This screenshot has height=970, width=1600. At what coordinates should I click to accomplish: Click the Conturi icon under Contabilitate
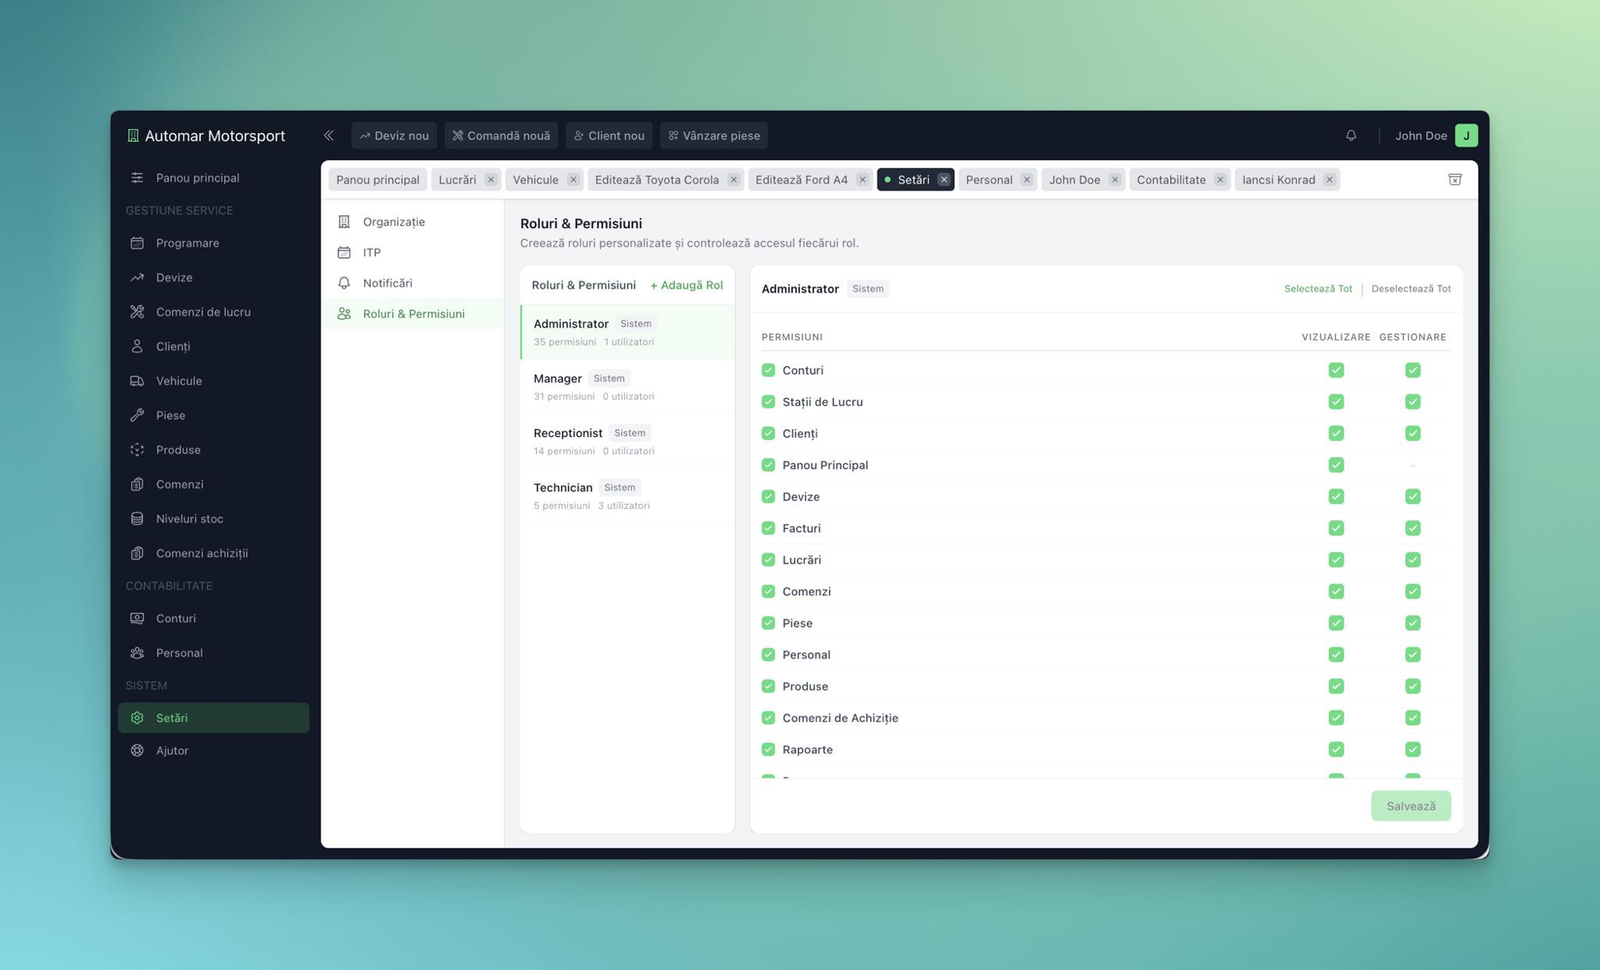[x=137, y=618]
